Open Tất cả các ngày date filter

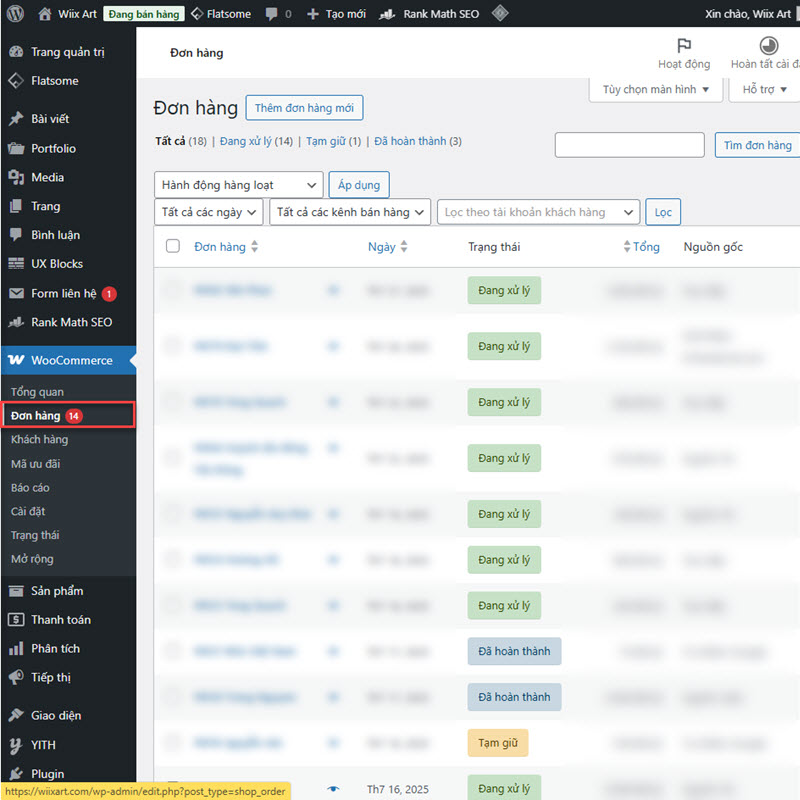pyautogui.click(x=208, y=212)
